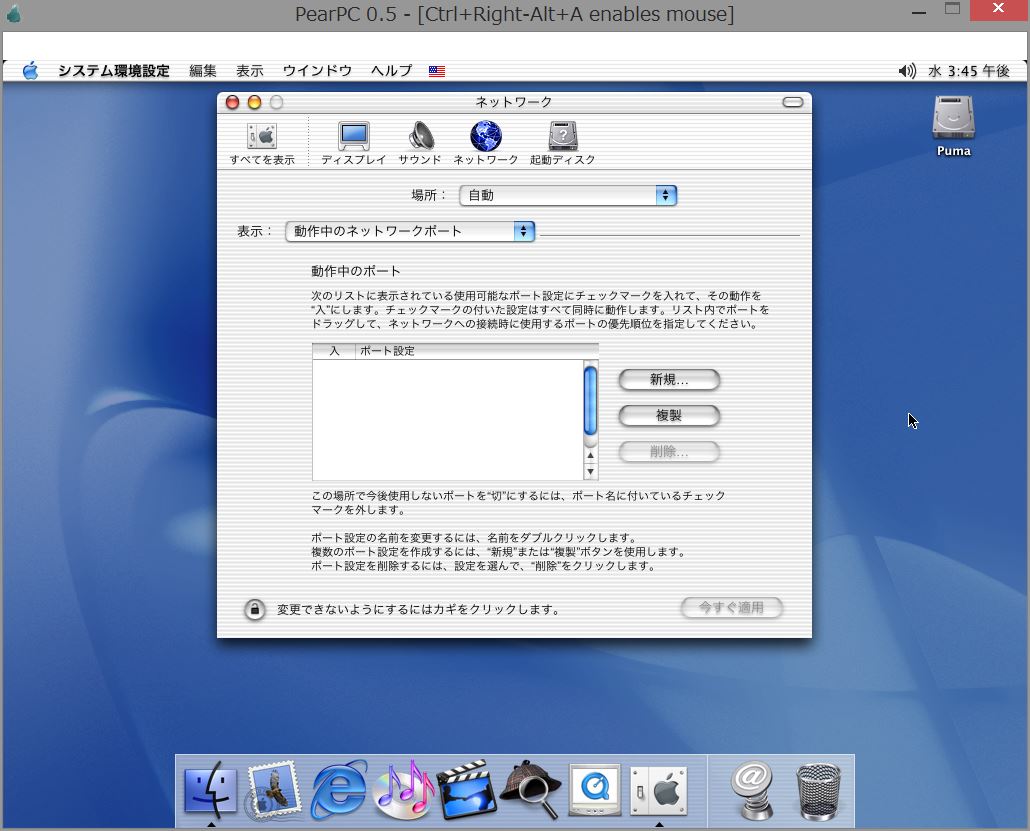Click the 複製 (Duplicate) button
The height and width of the screenshot is (831, 1030).
pyautogui.click(x=669, y=415)
